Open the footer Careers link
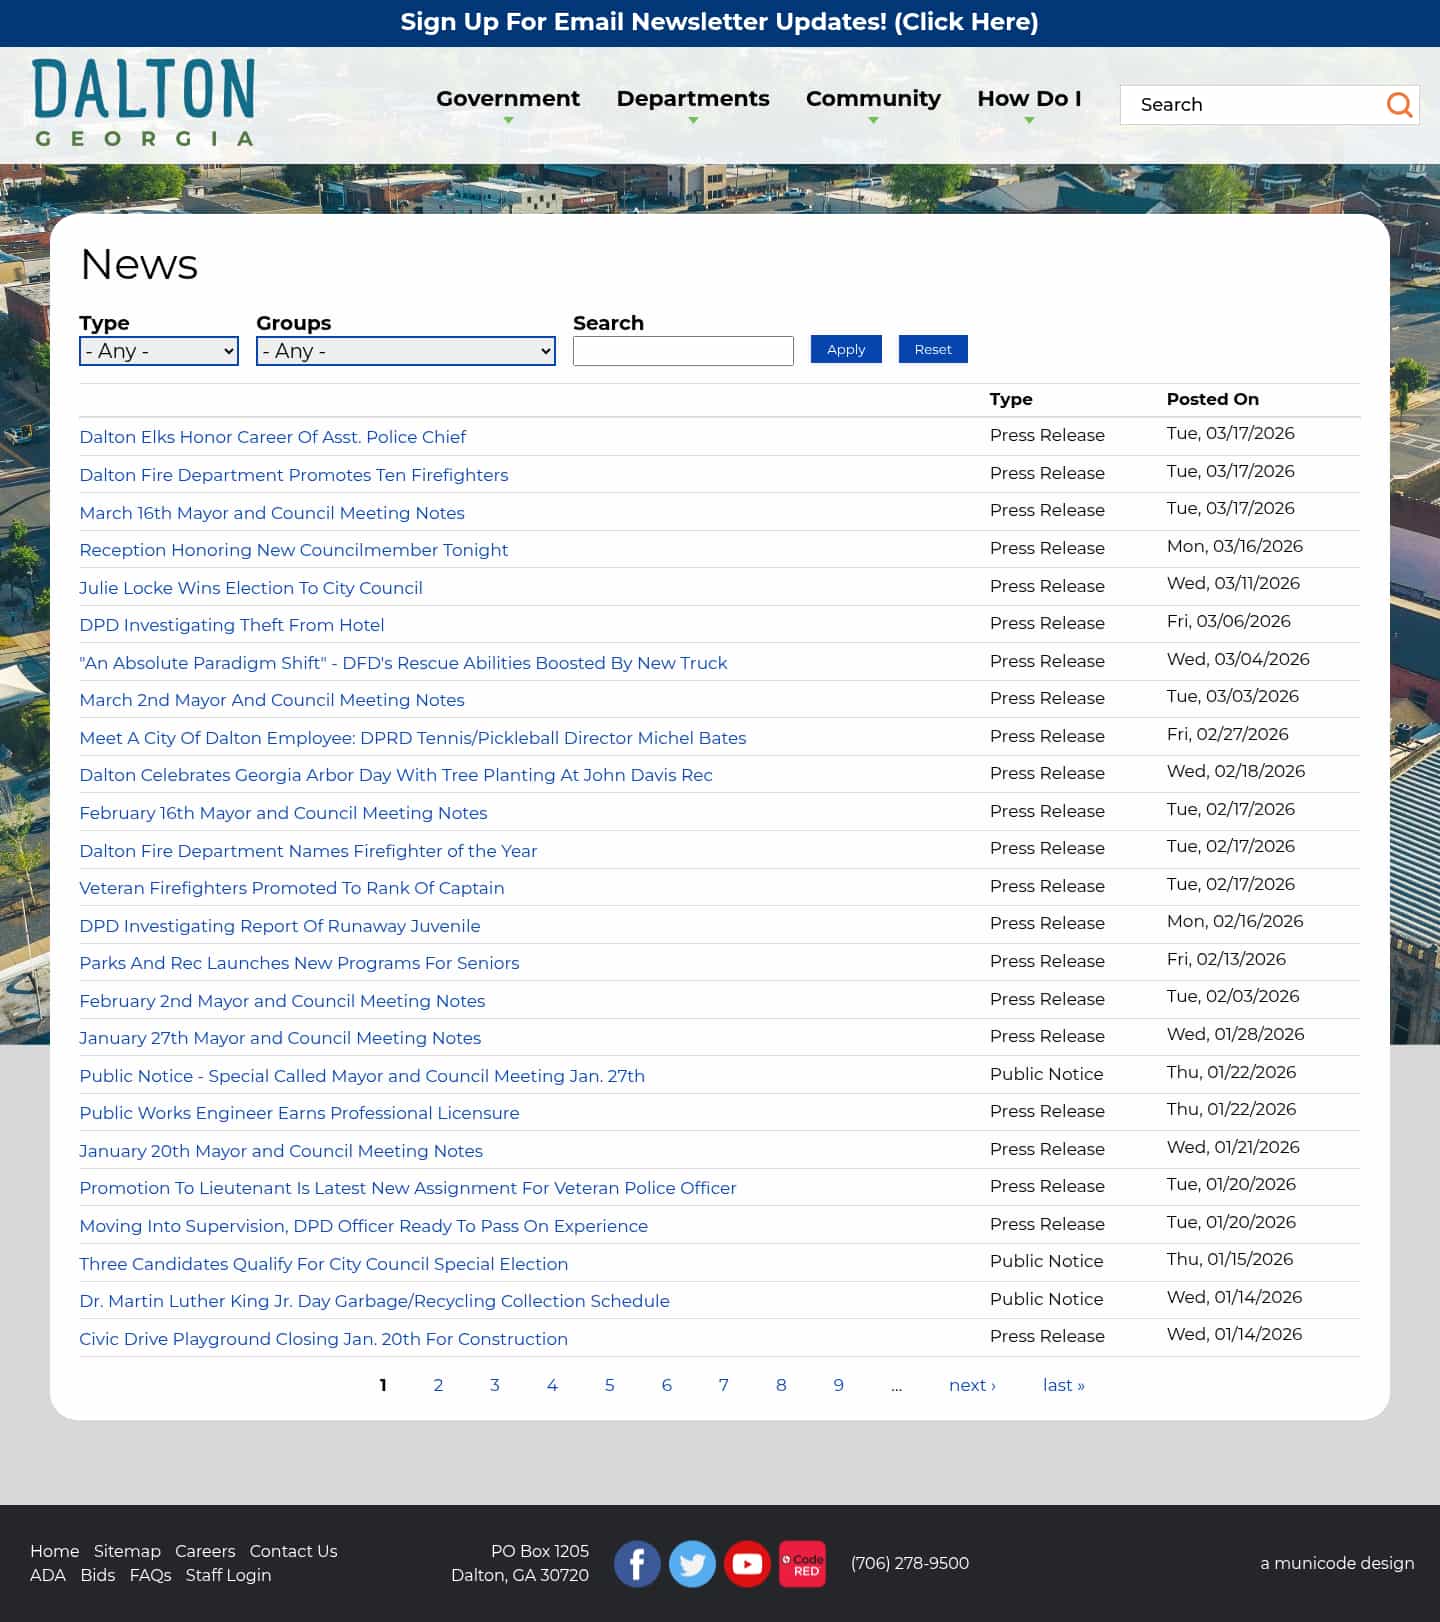 click(x=205, y=1551)
